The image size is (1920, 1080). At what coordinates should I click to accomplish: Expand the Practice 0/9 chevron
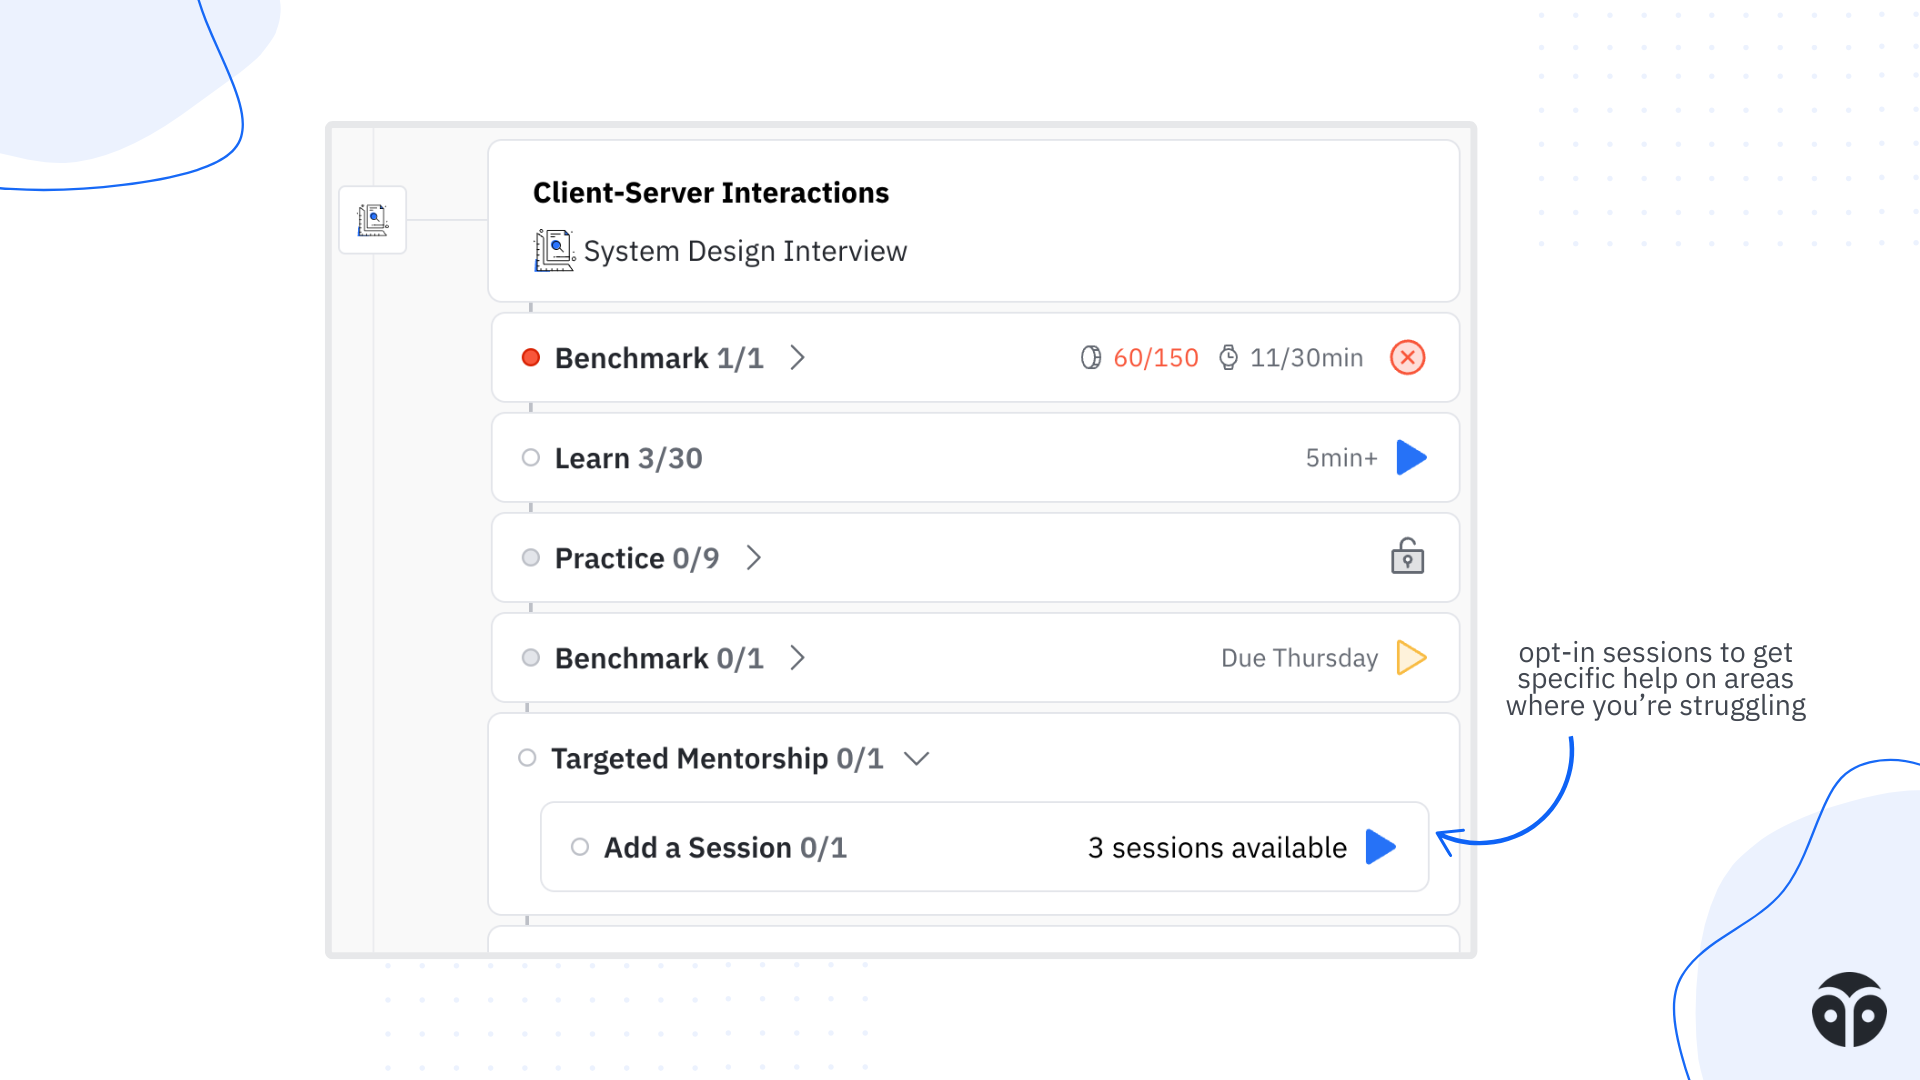point(754,558)
